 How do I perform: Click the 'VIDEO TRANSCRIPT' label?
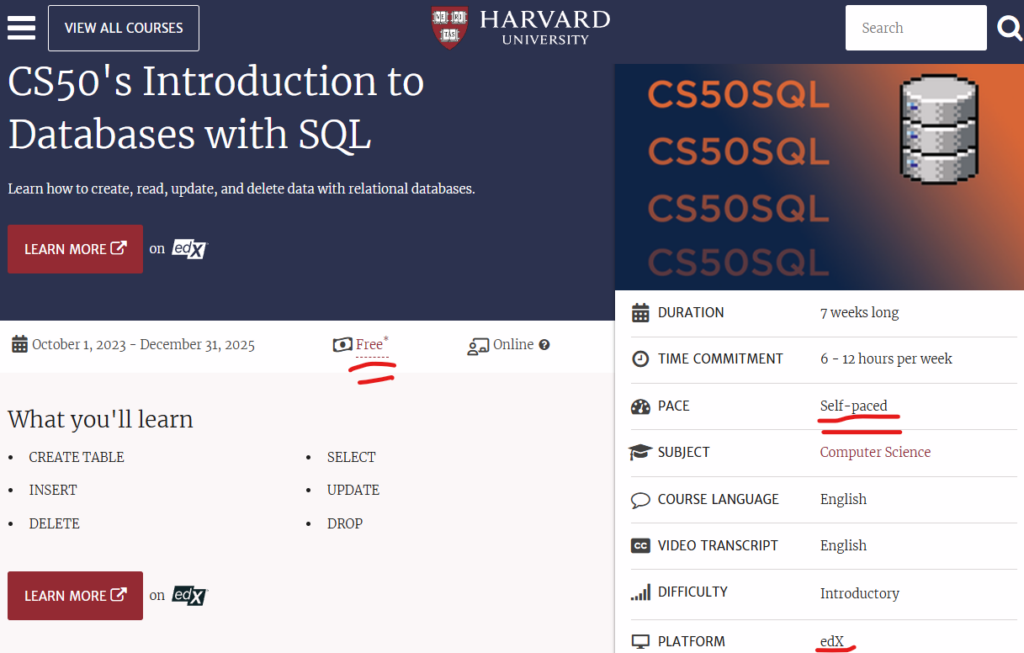718,546
